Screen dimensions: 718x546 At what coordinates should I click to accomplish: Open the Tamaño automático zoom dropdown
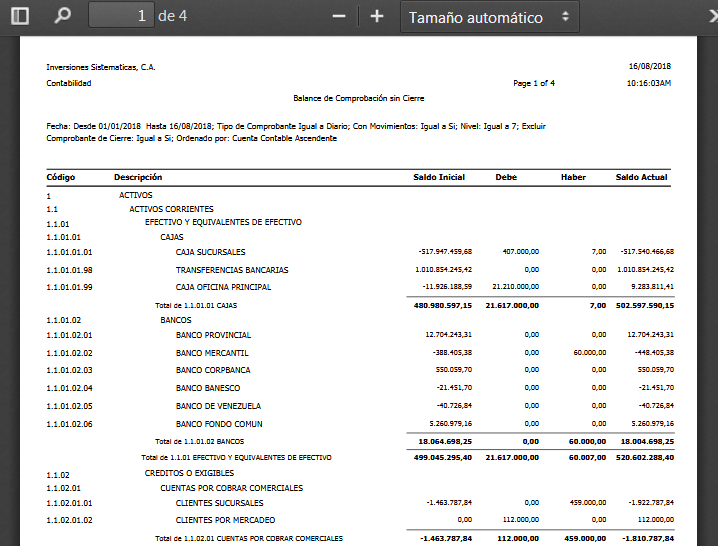click(x=490, y=17)
